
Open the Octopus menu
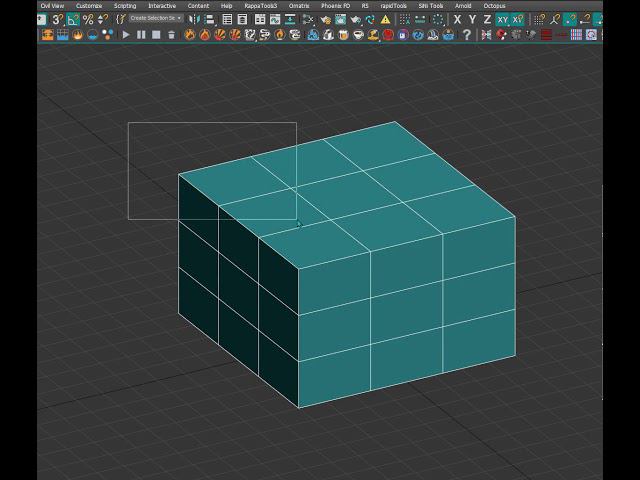pos(494,6)
